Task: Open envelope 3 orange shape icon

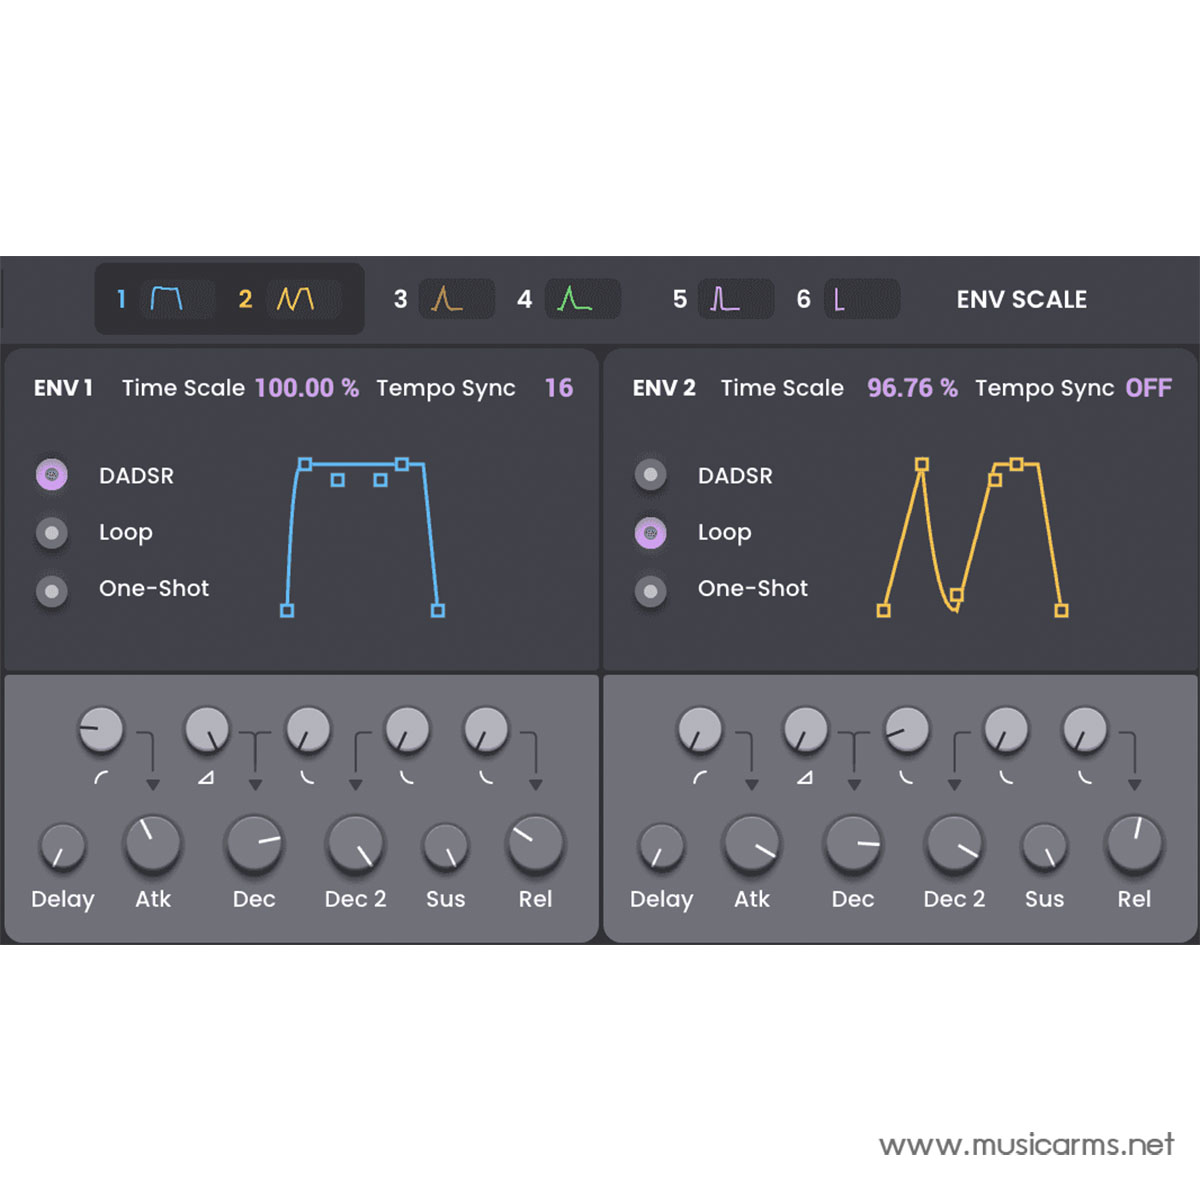Action: [x=447, y=299]
